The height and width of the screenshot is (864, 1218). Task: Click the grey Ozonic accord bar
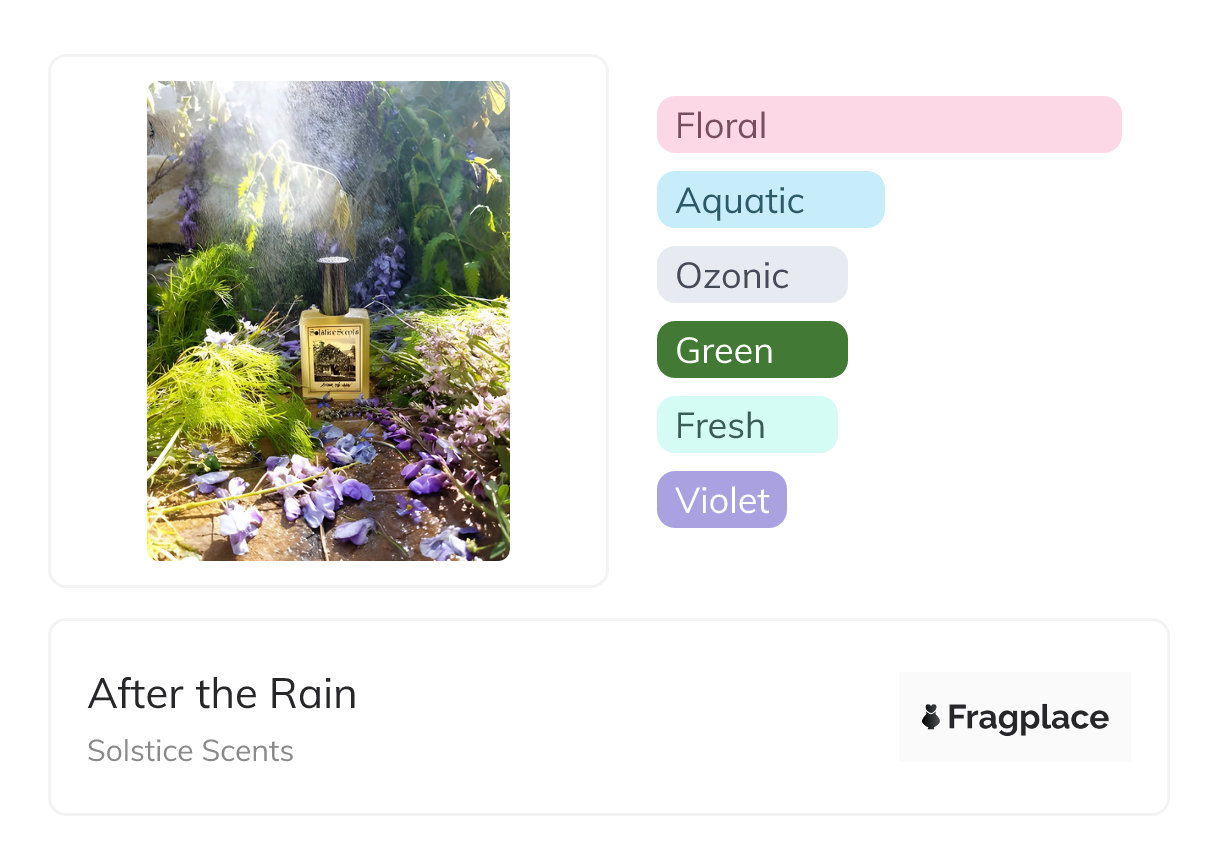tap(751, 275)
